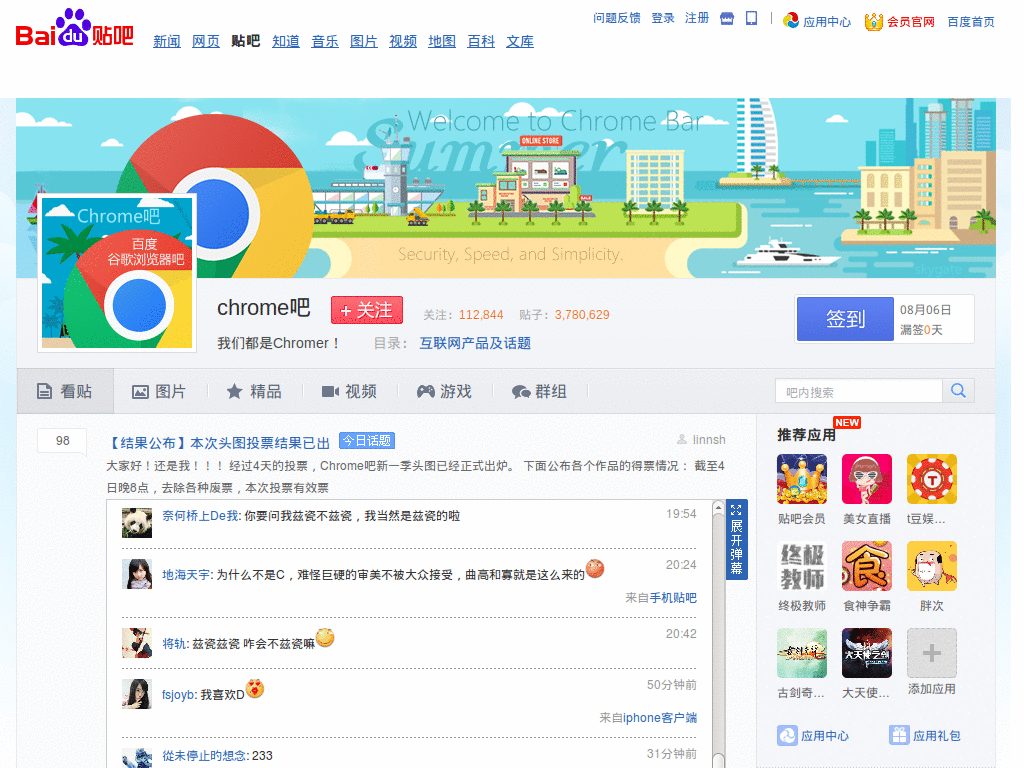Switch to the 游戏 tab

tap(444, 391)
